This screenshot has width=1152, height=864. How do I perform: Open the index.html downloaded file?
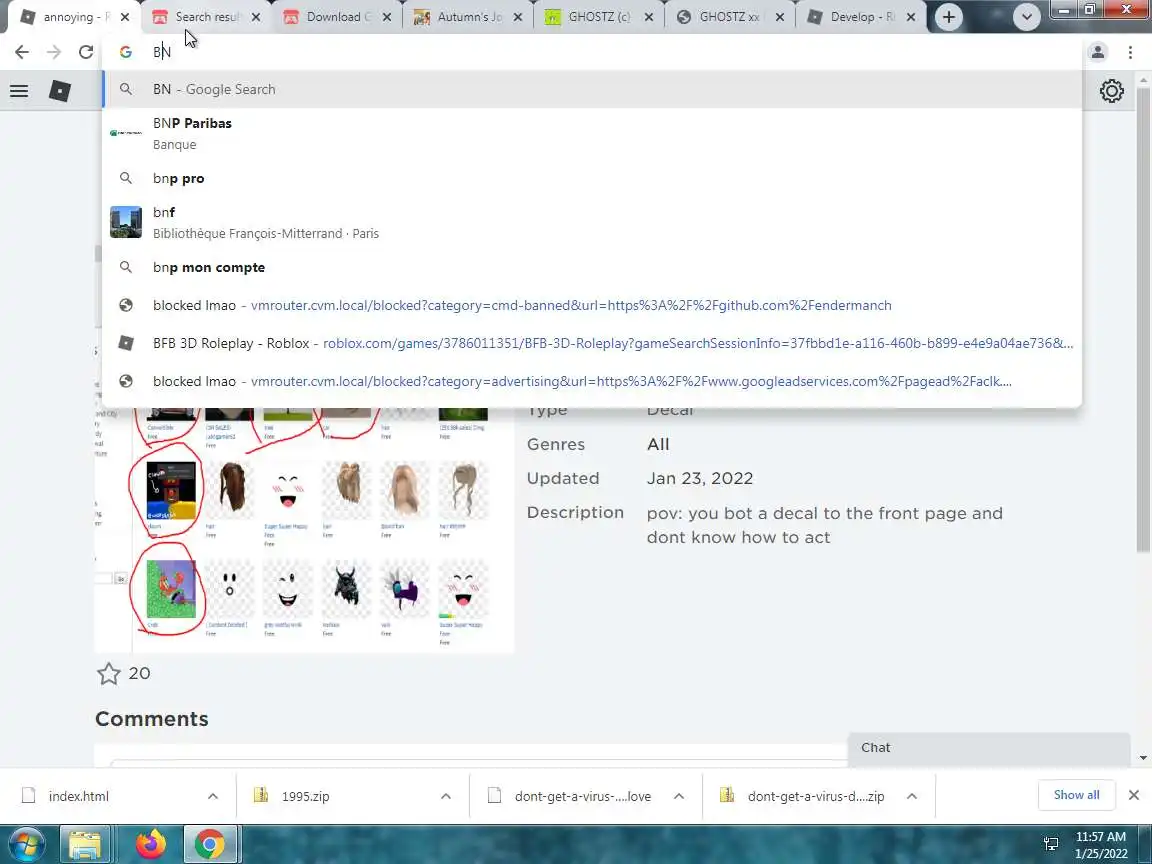pos(79,796)
